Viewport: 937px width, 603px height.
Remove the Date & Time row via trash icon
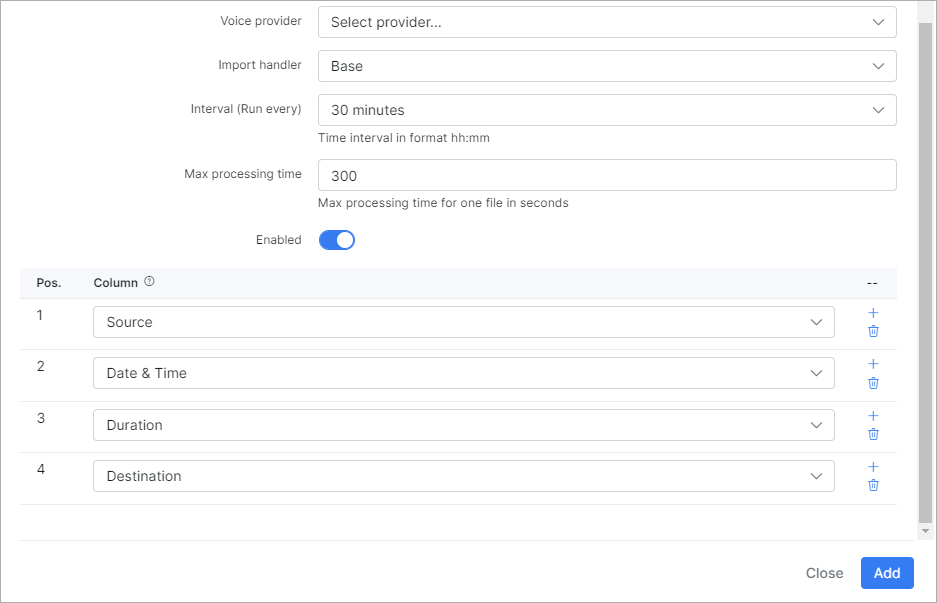coord(872,383)
